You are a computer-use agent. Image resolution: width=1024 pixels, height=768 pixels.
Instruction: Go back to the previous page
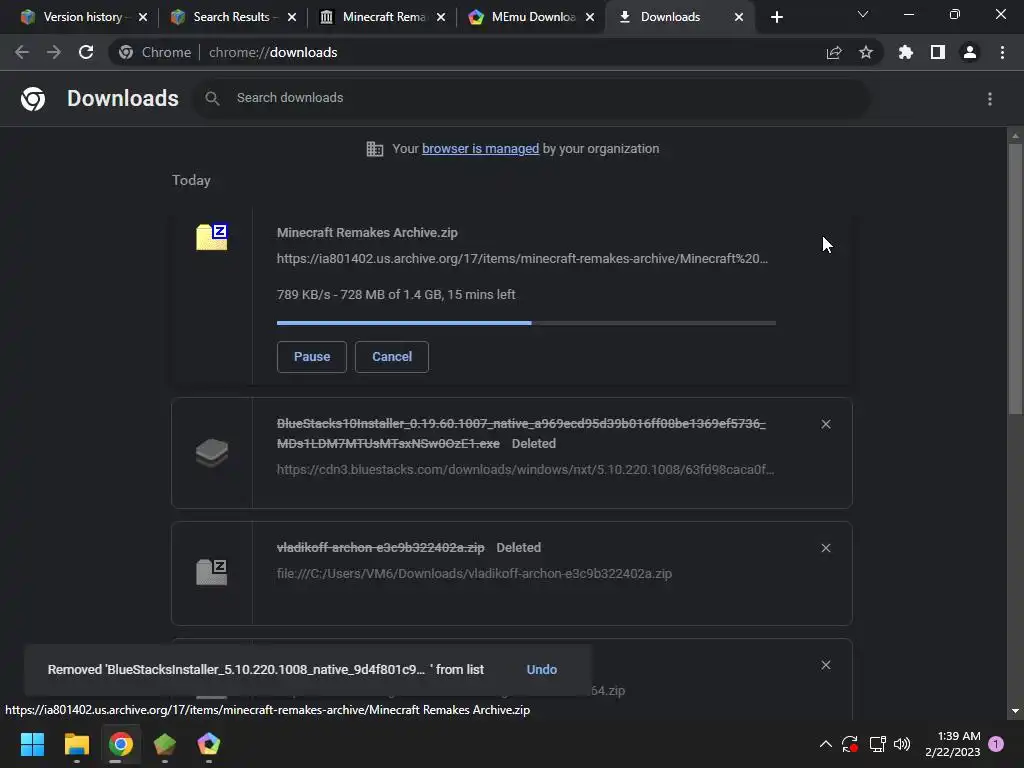(22, 52)
